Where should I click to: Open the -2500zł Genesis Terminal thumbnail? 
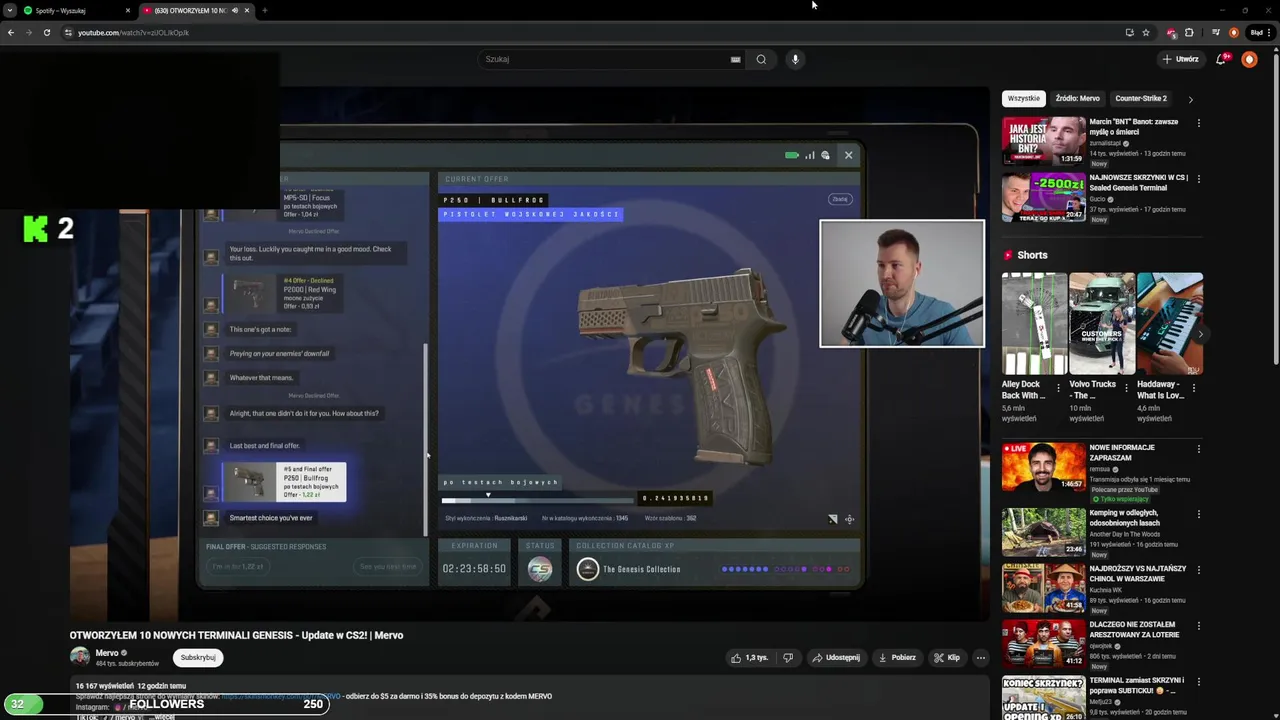[x=1043, y=197]
